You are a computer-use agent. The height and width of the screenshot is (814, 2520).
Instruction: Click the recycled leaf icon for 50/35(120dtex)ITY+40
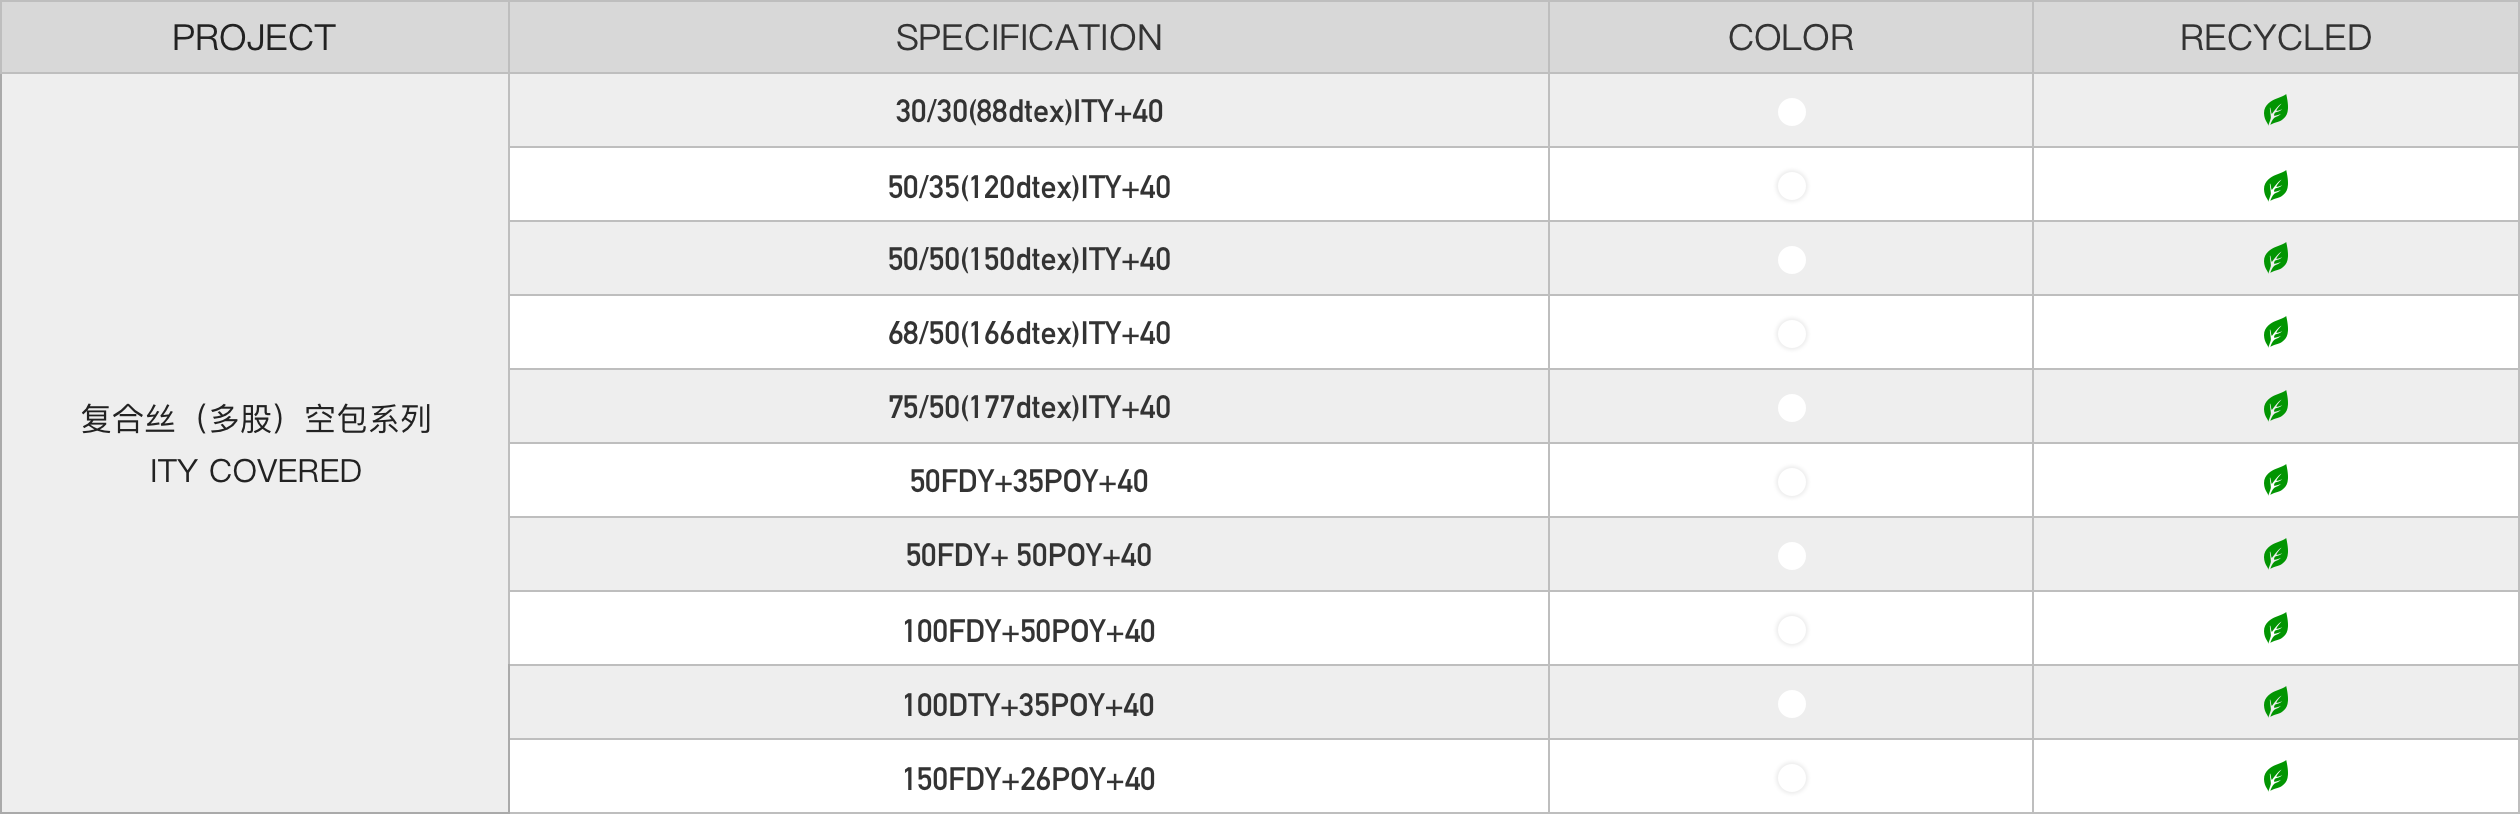pos(2276,186)
